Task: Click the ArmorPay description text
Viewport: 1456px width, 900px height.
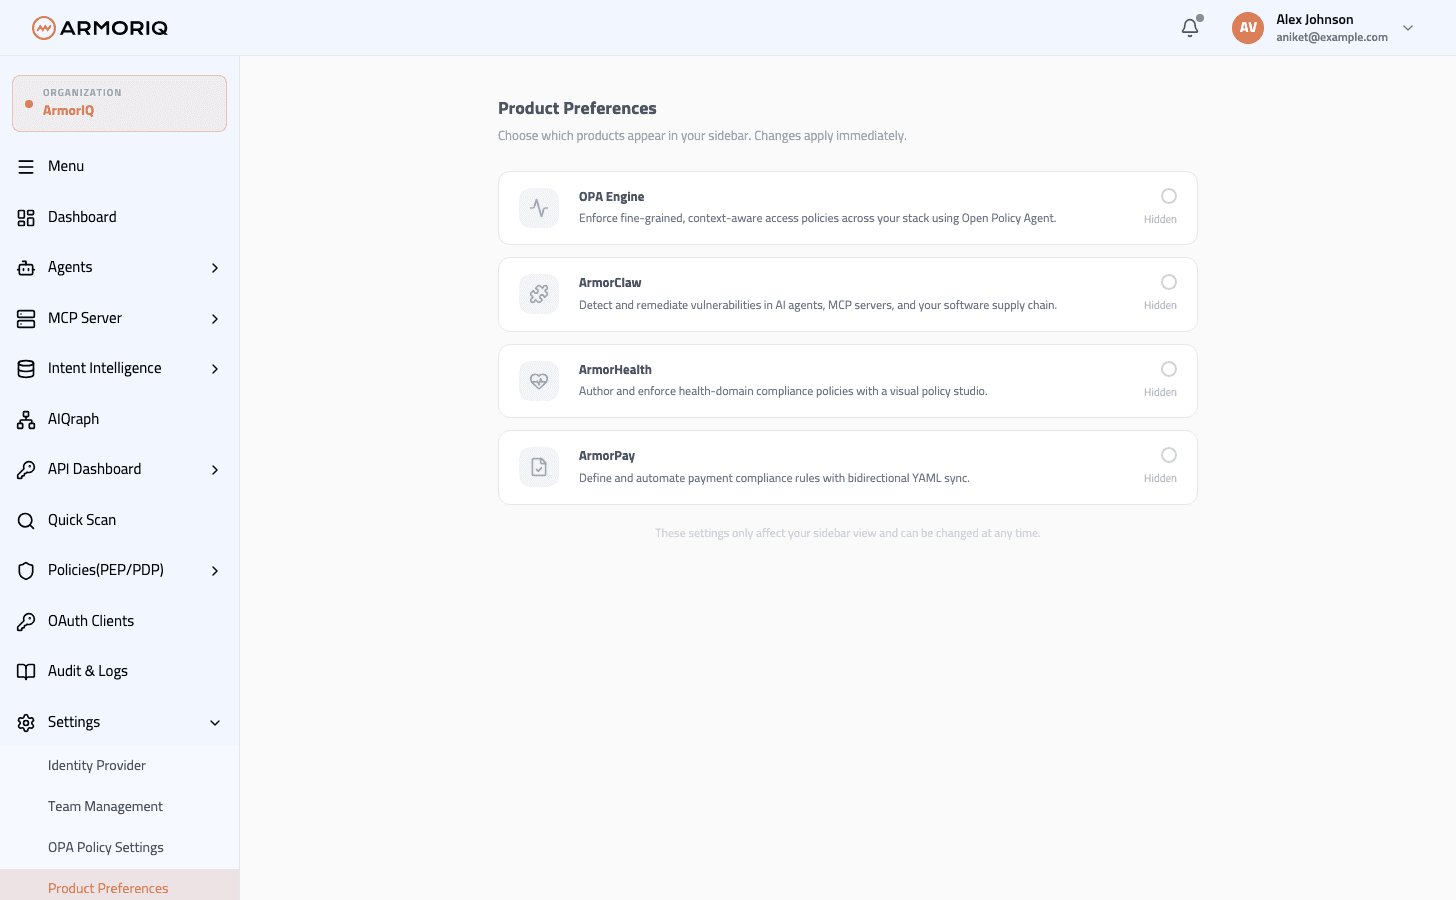Action: click(774, 478)
